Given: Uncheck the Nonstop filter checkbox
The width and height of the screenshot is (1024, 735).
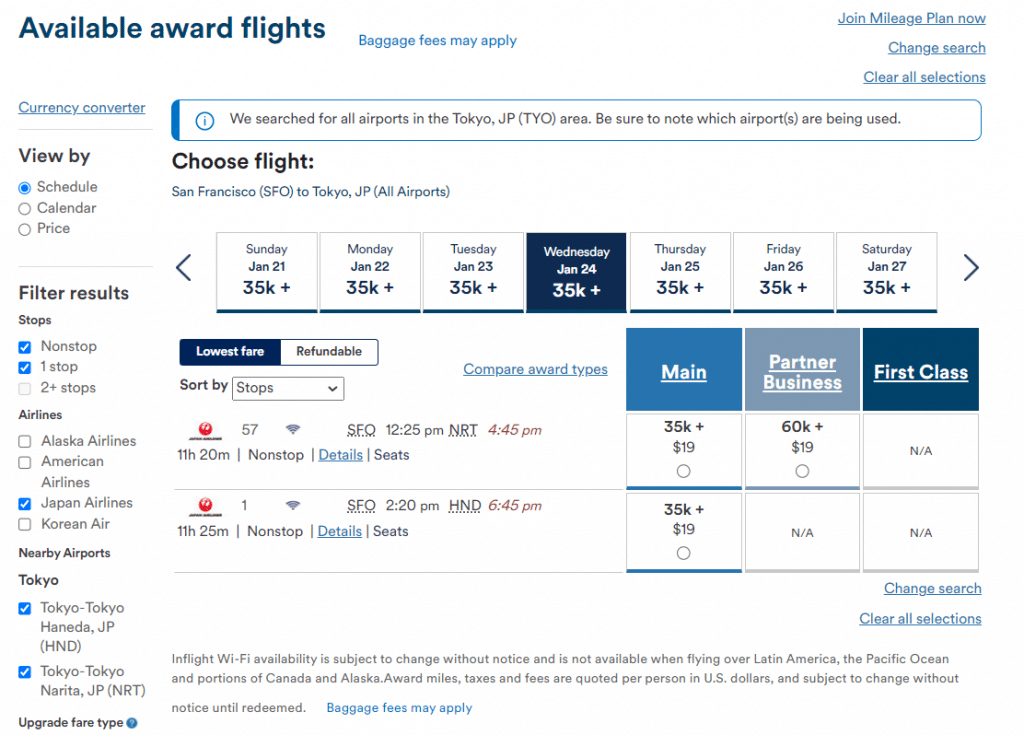Looking at the screenshot, I should click(x=25, y=347).
